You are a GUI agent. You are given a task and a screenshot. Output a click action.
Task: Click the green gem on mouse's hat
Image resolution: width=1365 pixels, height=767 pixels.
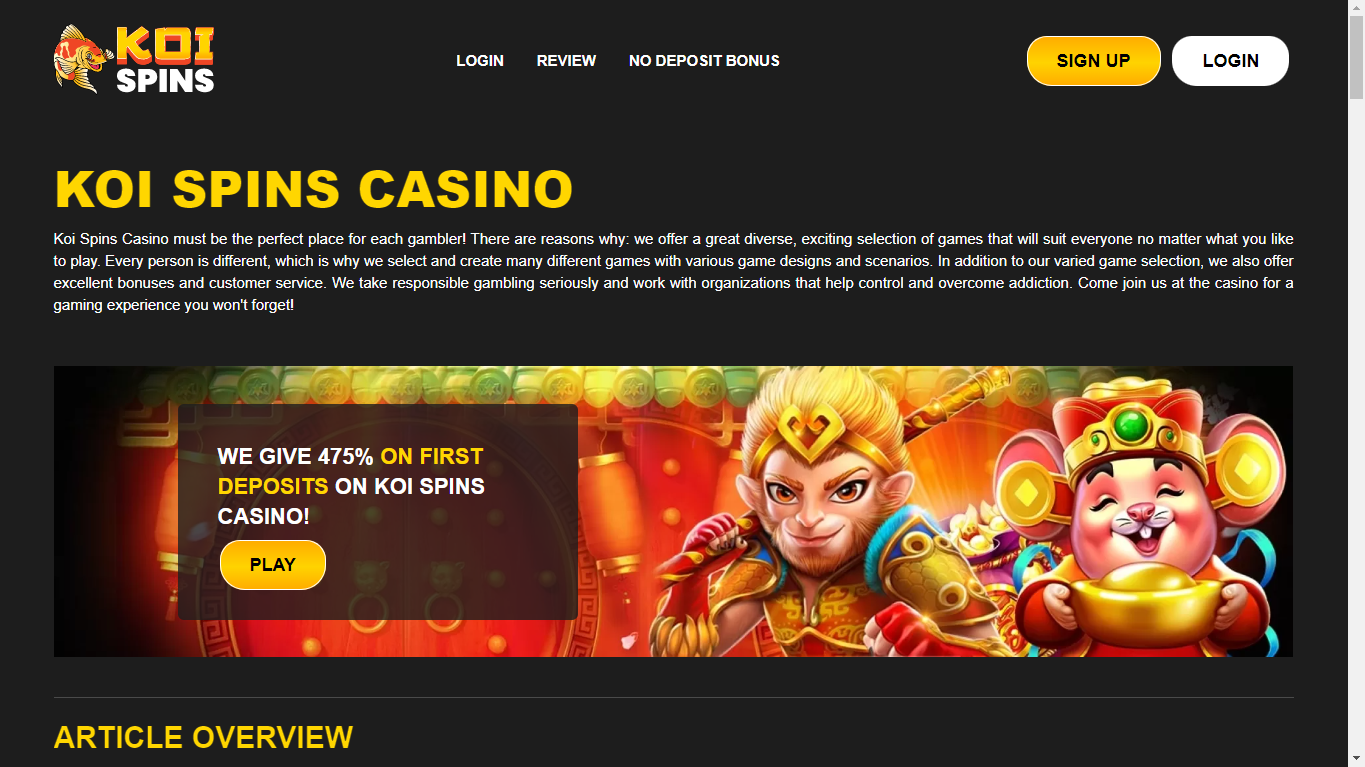1131,426
